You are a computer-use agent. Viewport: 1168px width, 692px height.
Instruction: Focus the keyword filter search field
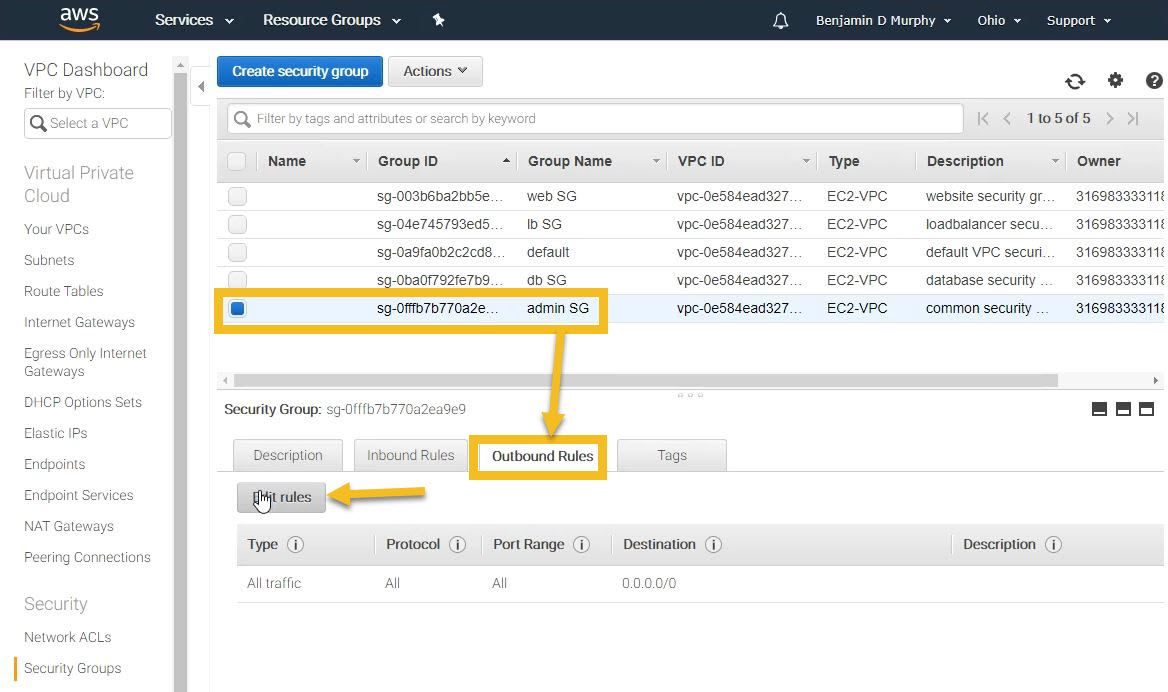pyautogui.click(x=594, y=119)
